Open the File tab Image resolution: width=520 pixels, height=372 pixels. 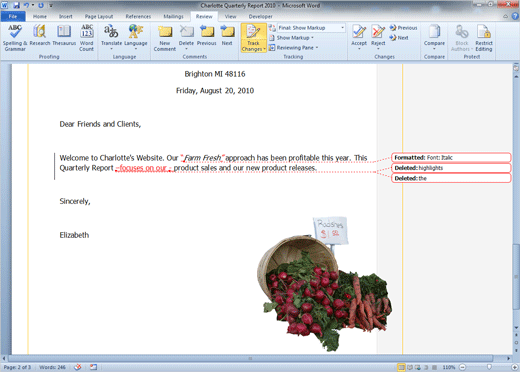(x=13, y=16)
